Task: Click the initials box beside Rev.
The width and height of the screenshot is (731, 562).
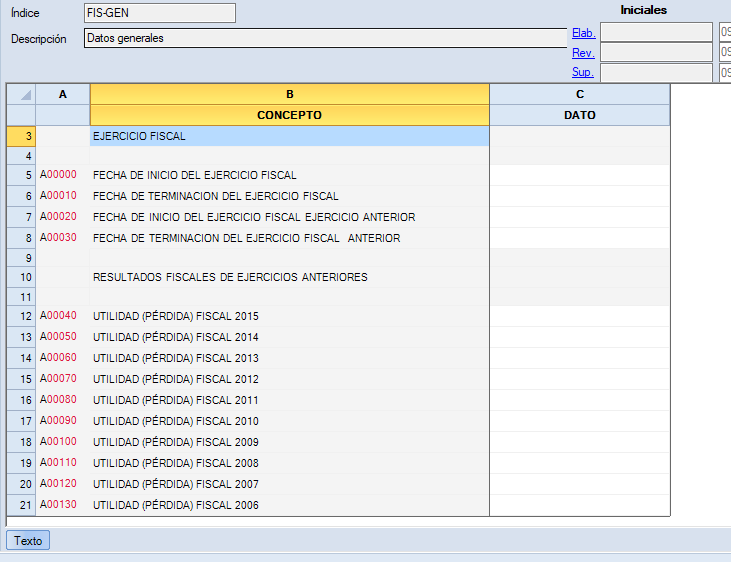Action: [x=656, y=53]
